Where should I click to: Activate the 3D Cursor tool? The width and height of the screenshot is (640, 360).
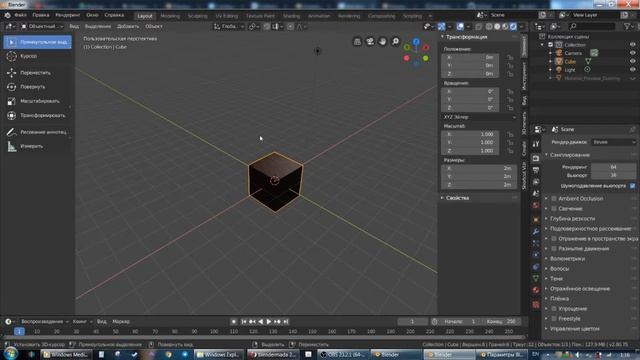tap(38, 56)
